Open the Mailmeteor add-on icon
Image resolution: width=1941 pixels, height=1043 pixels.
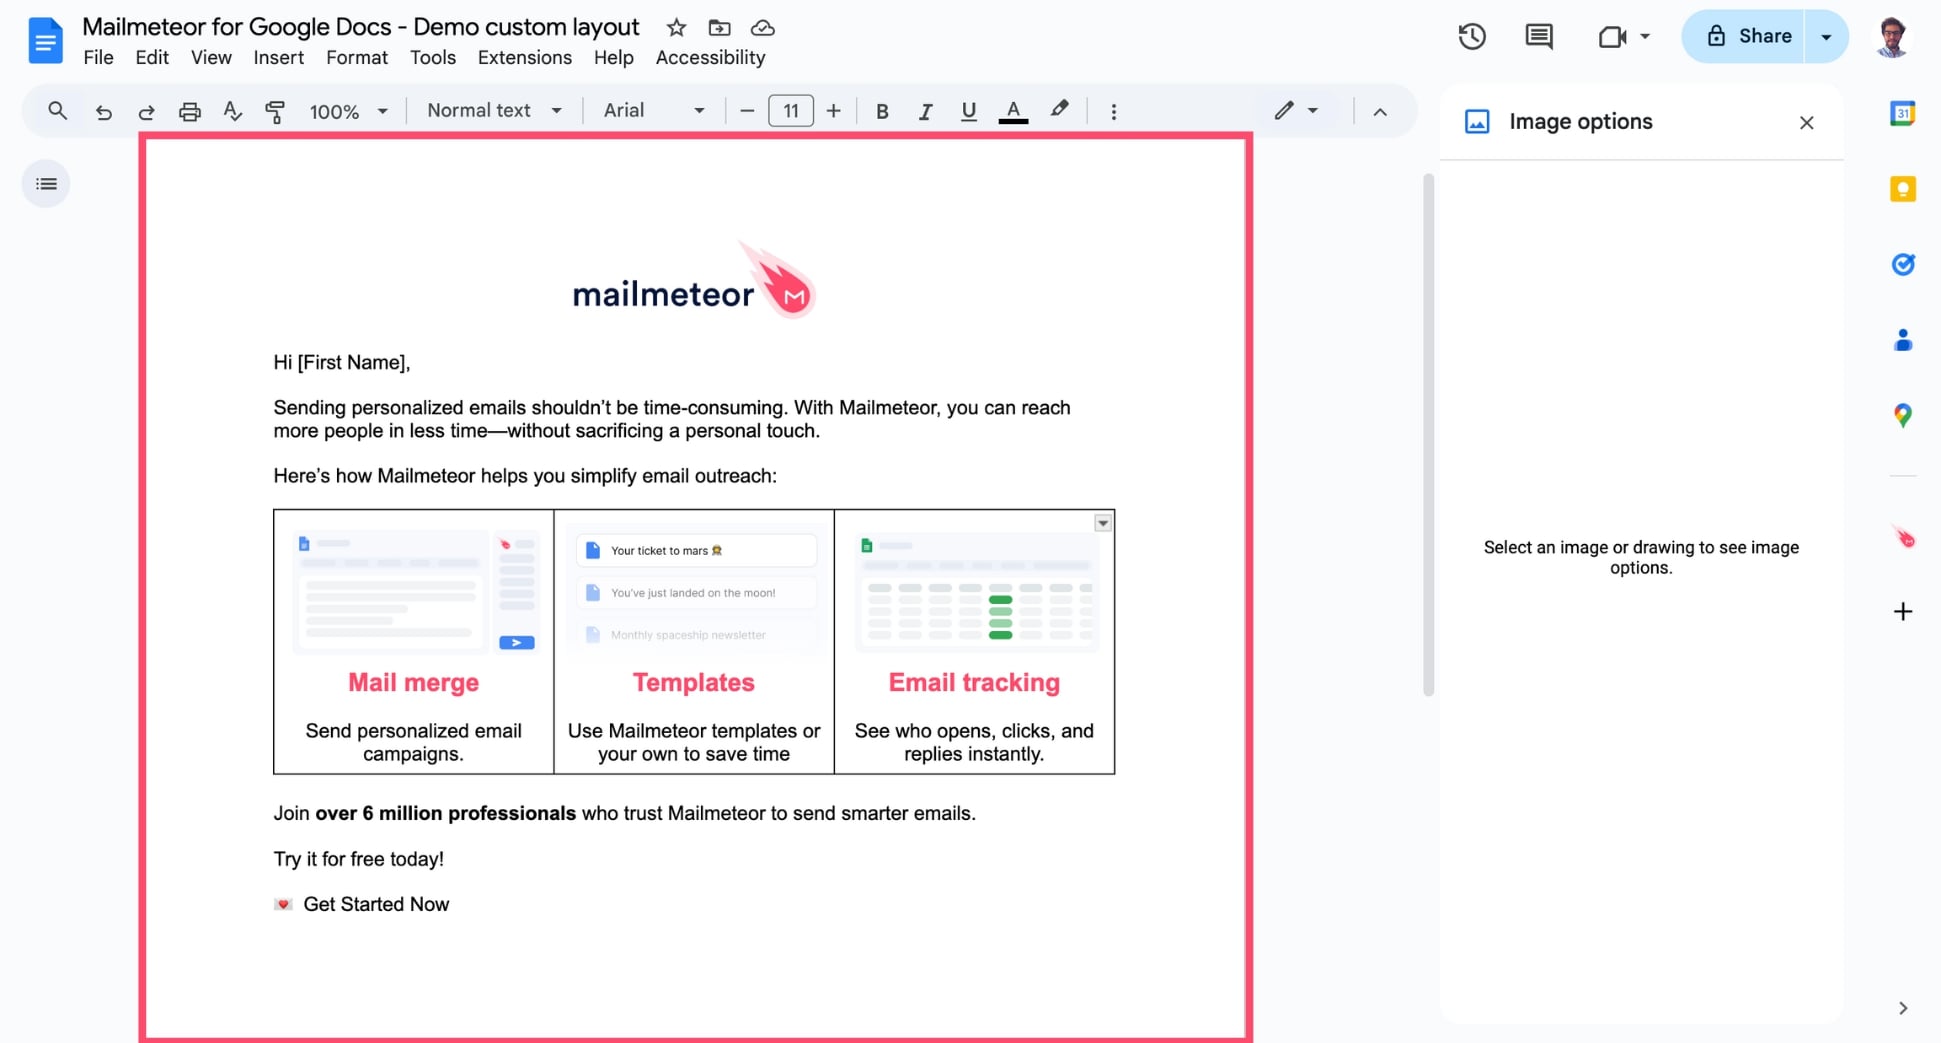(x=1903, y=538)
